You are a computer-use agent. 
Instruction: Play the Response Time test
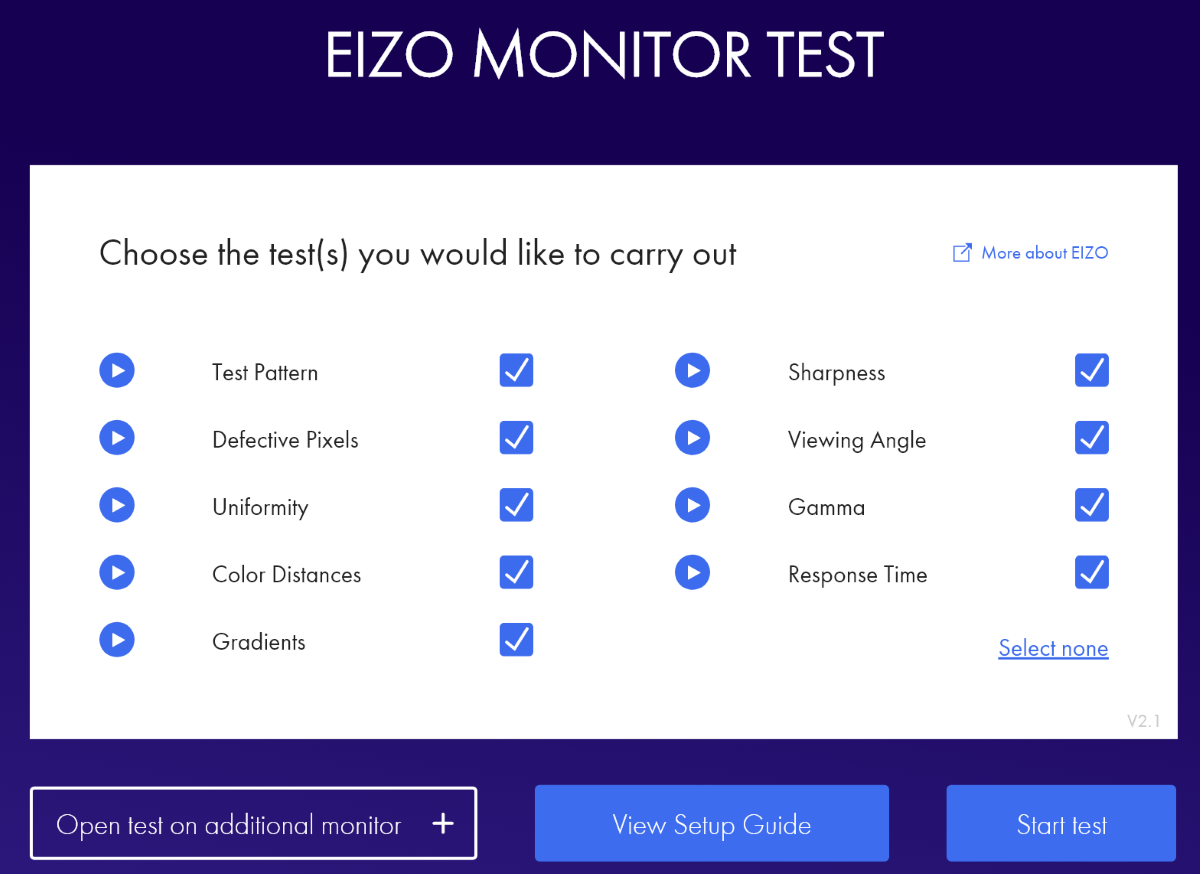tap(692, 572)
